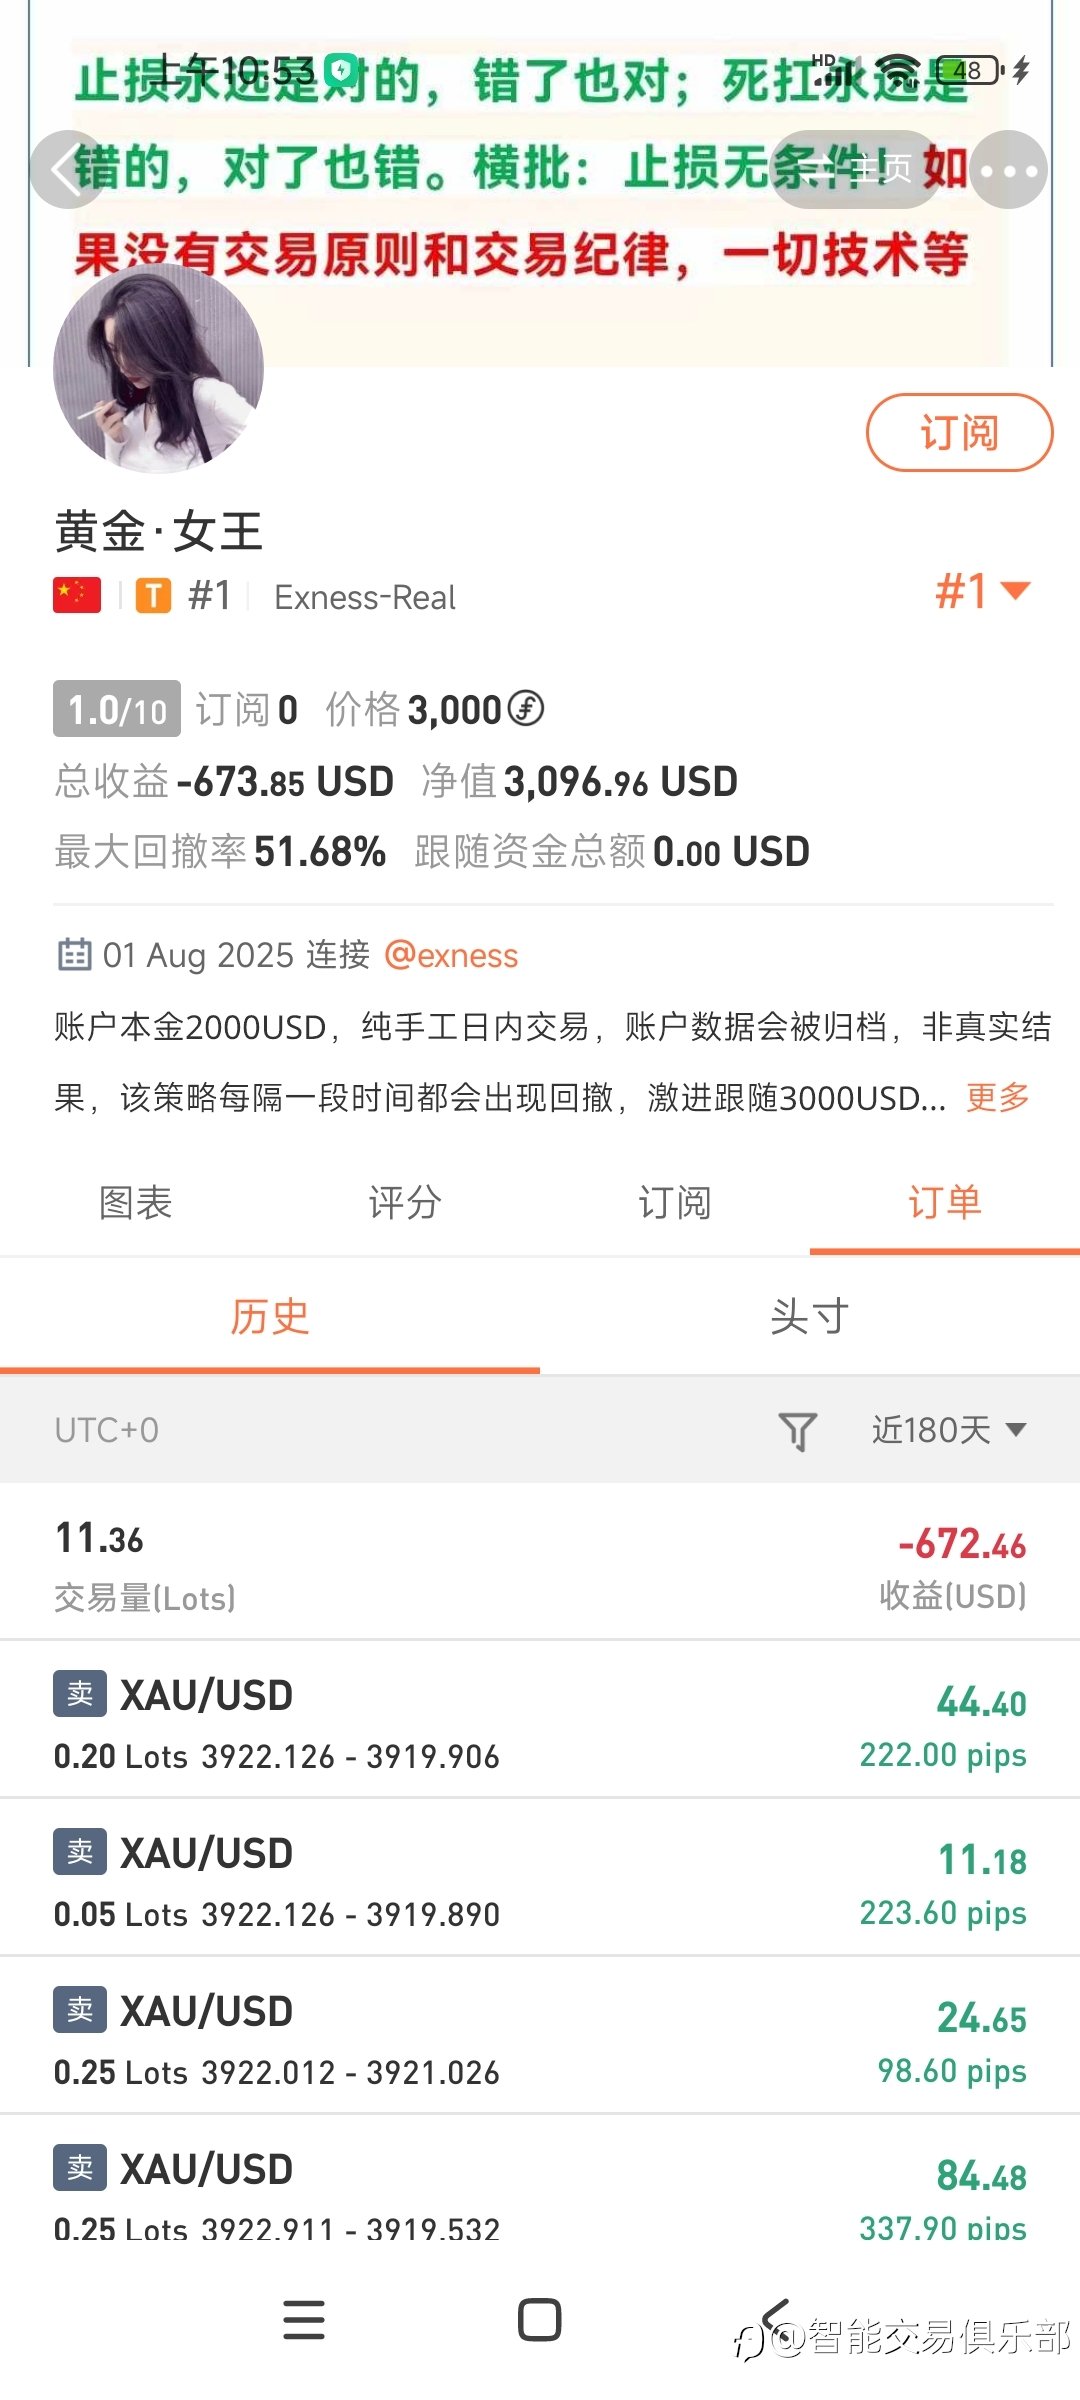1080x2400 pixels.
Task: Click the coin icon next to price 3,000
Action: tap(526, 708)
